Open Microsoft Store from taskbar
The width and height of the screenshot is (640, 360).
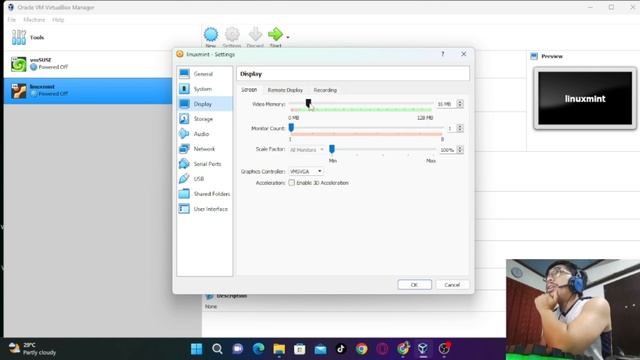300,349
